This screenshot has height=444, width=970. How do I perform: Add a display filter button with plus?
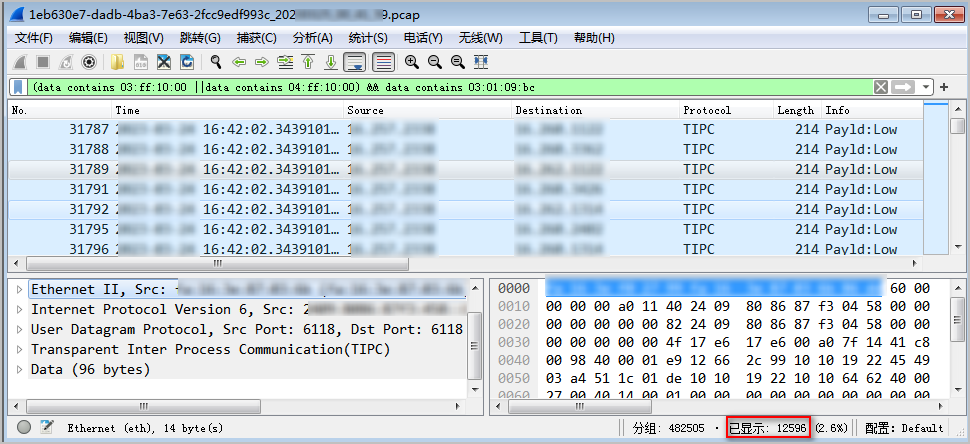[x=944, y=87]
